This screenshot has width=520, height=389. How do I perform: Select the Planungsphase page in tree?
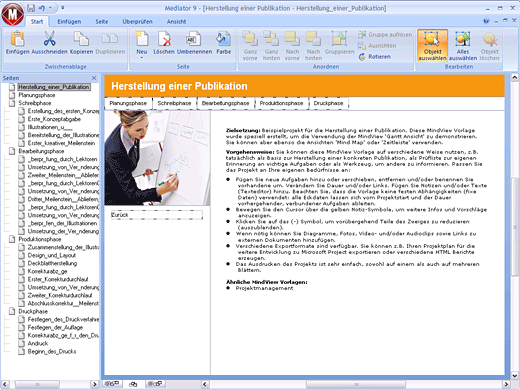point(37,95)
